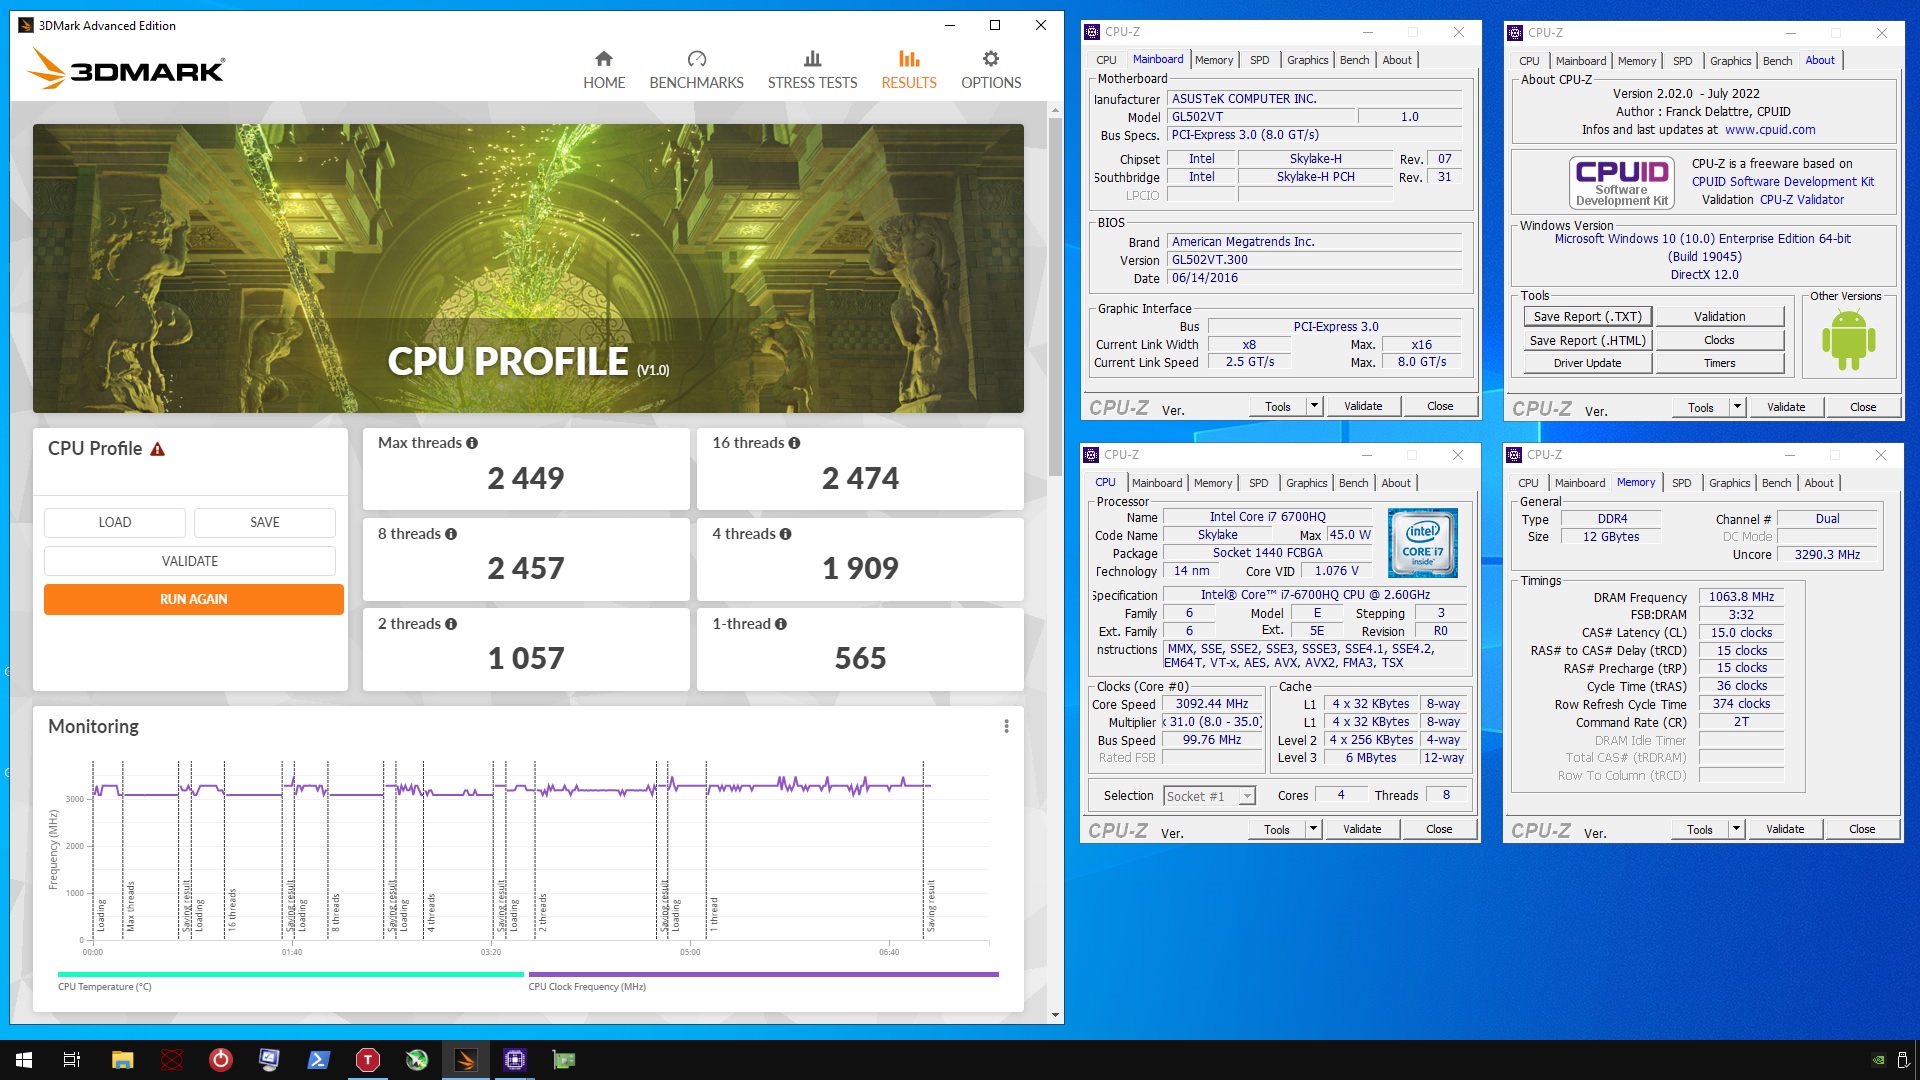Click the DRAM Frequency value field

[1741, 597]
